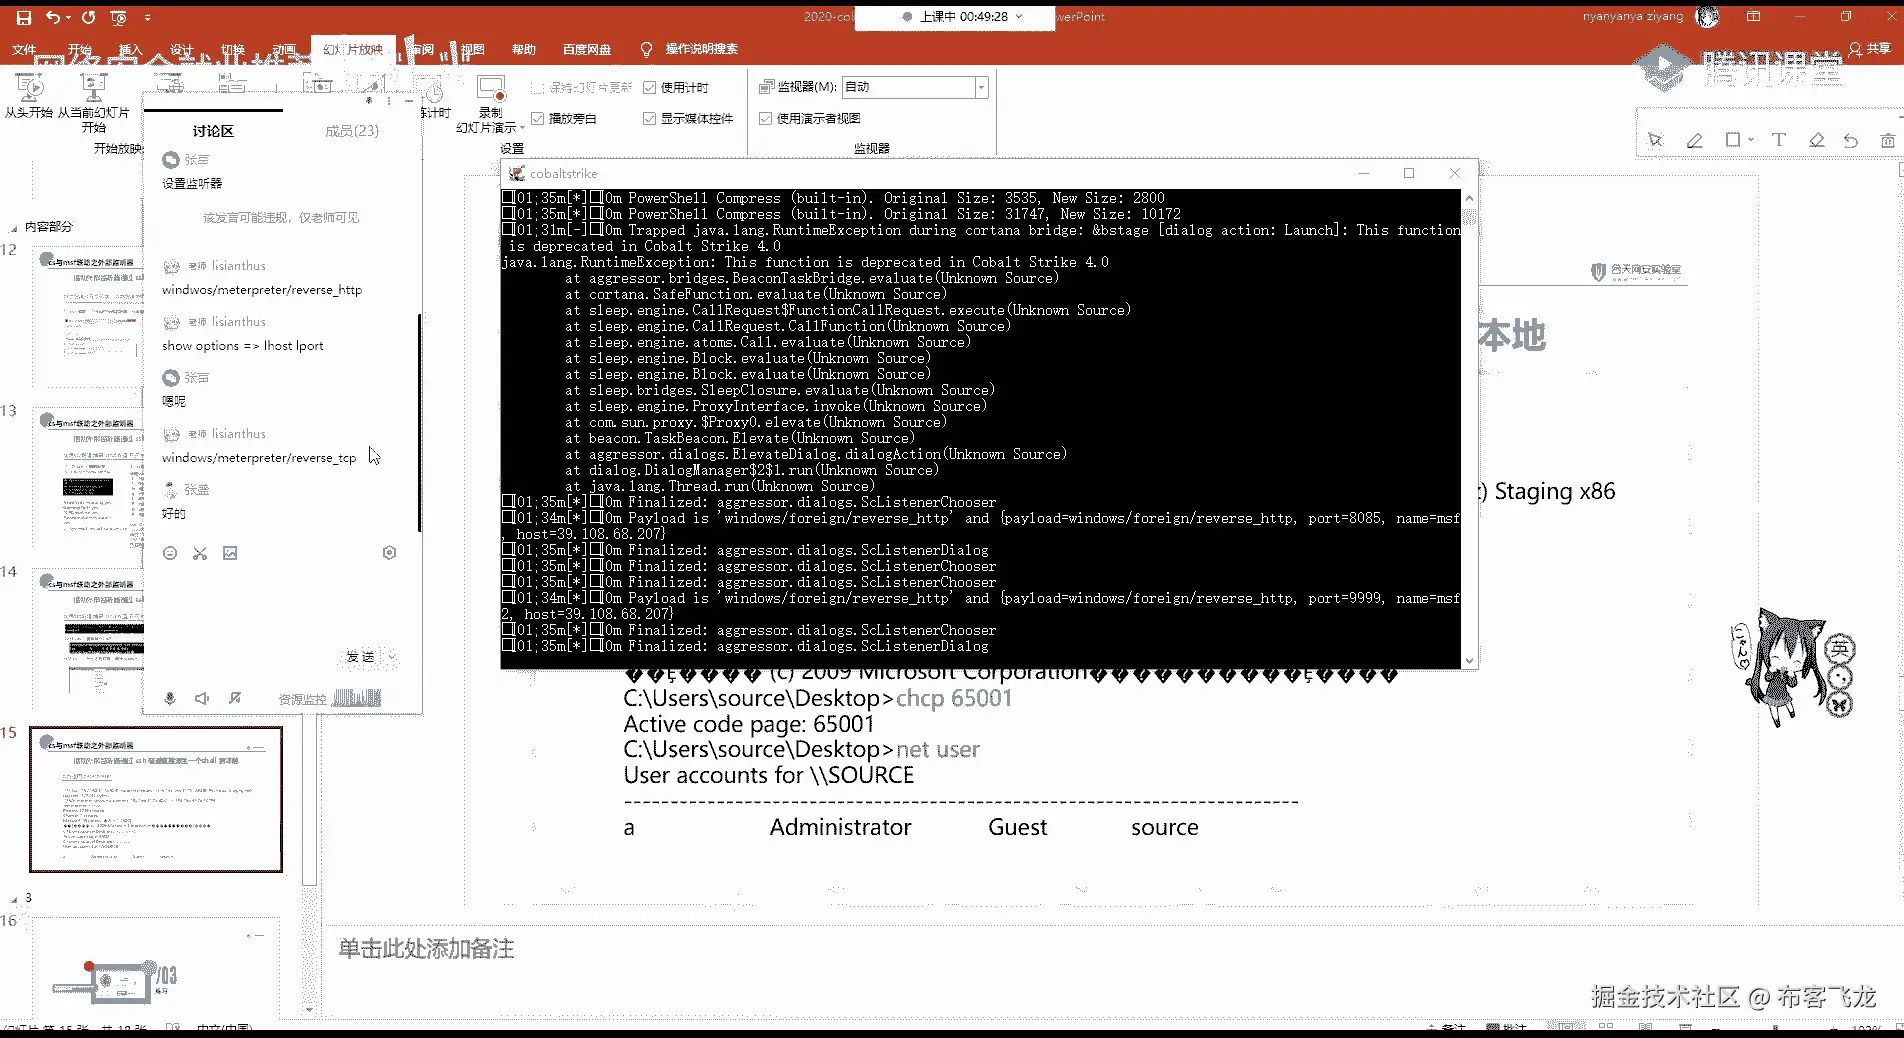Viewport: 1904px width, 1038px height.
Task: Open the undo history dropdown arrow
Action: [x=67, y=17]
